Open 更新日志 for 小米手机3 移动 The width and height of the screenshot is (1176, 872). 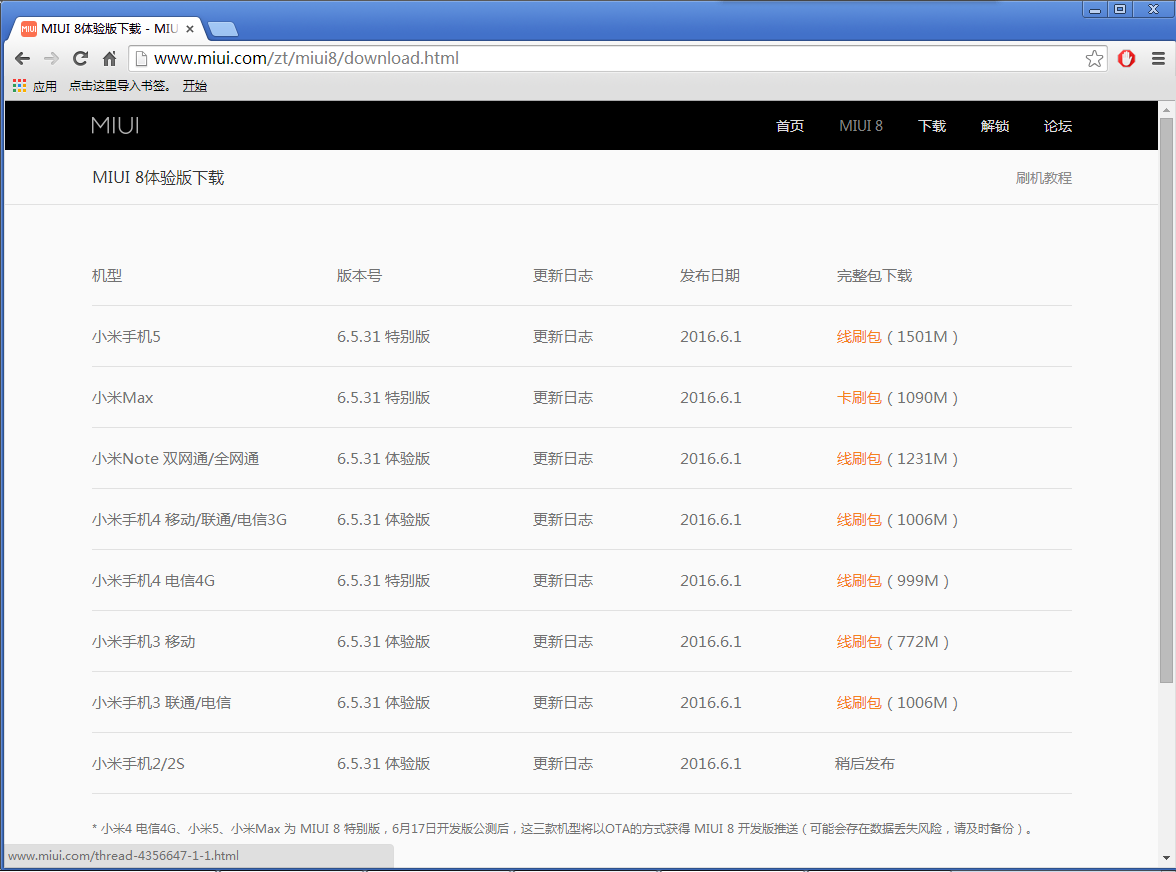[562, 642]
